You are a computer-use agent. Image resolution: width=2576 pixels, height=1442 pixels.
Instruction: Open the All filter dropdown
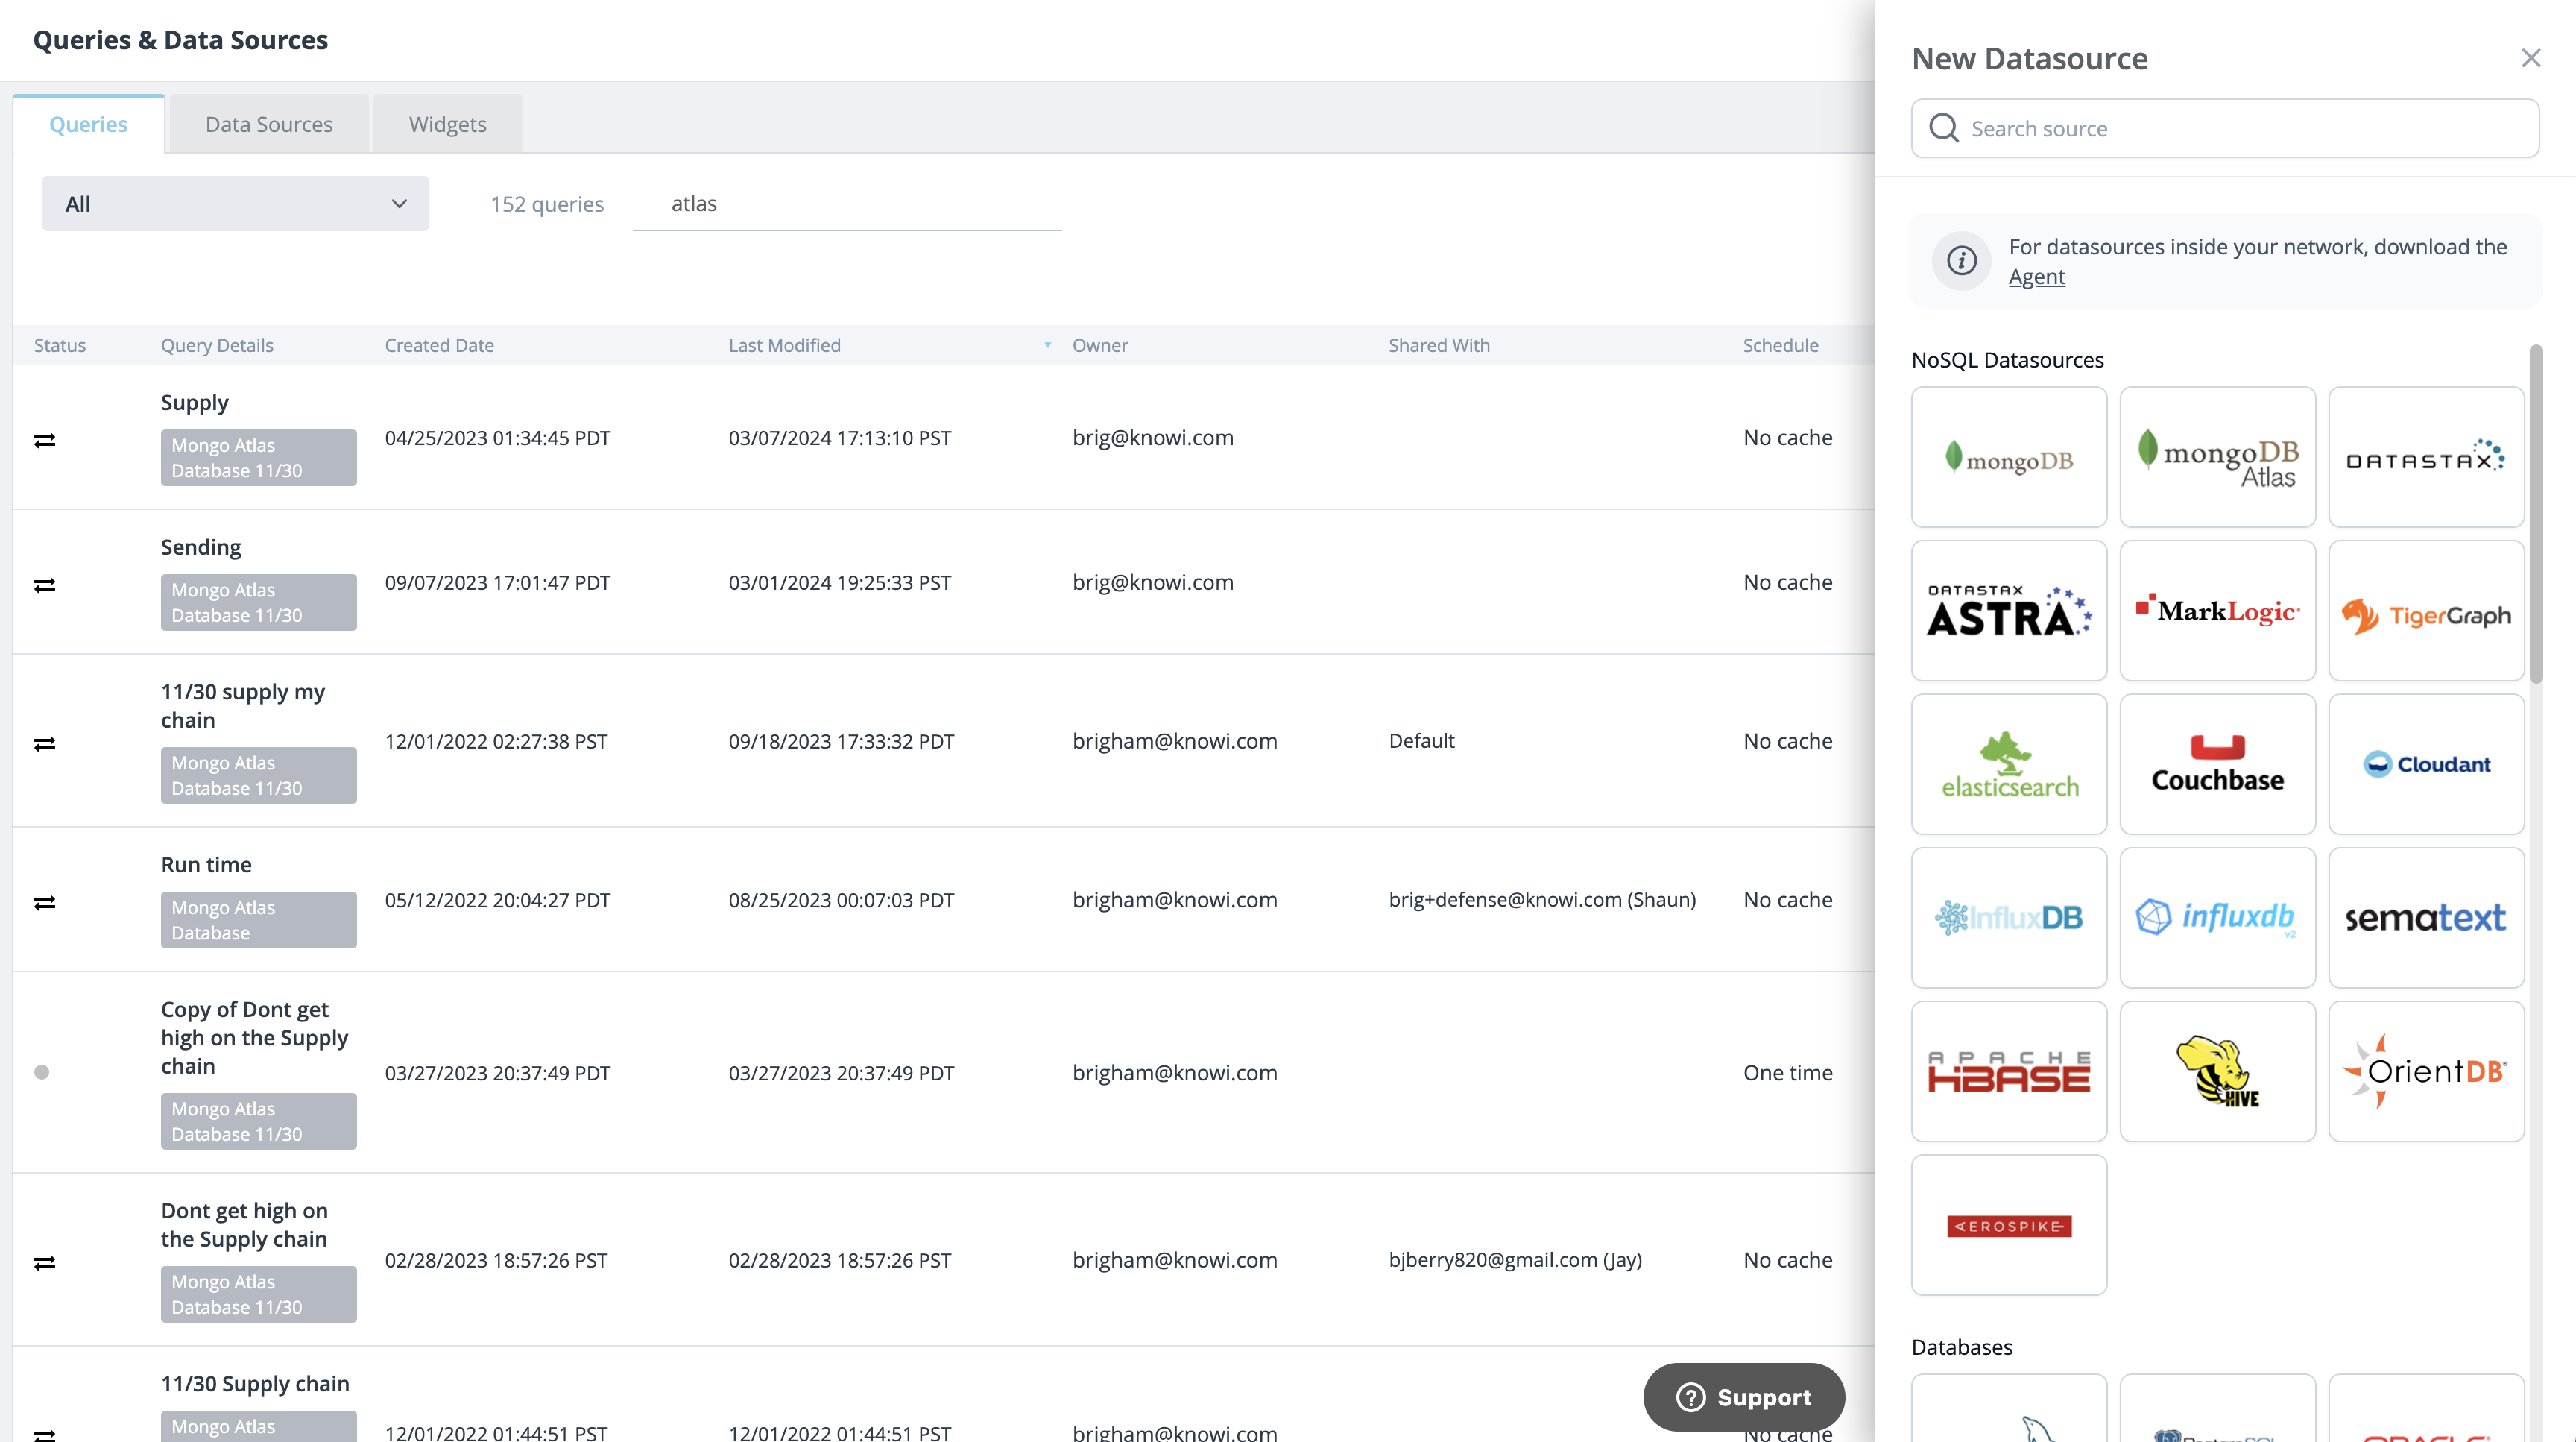point(235,204)
